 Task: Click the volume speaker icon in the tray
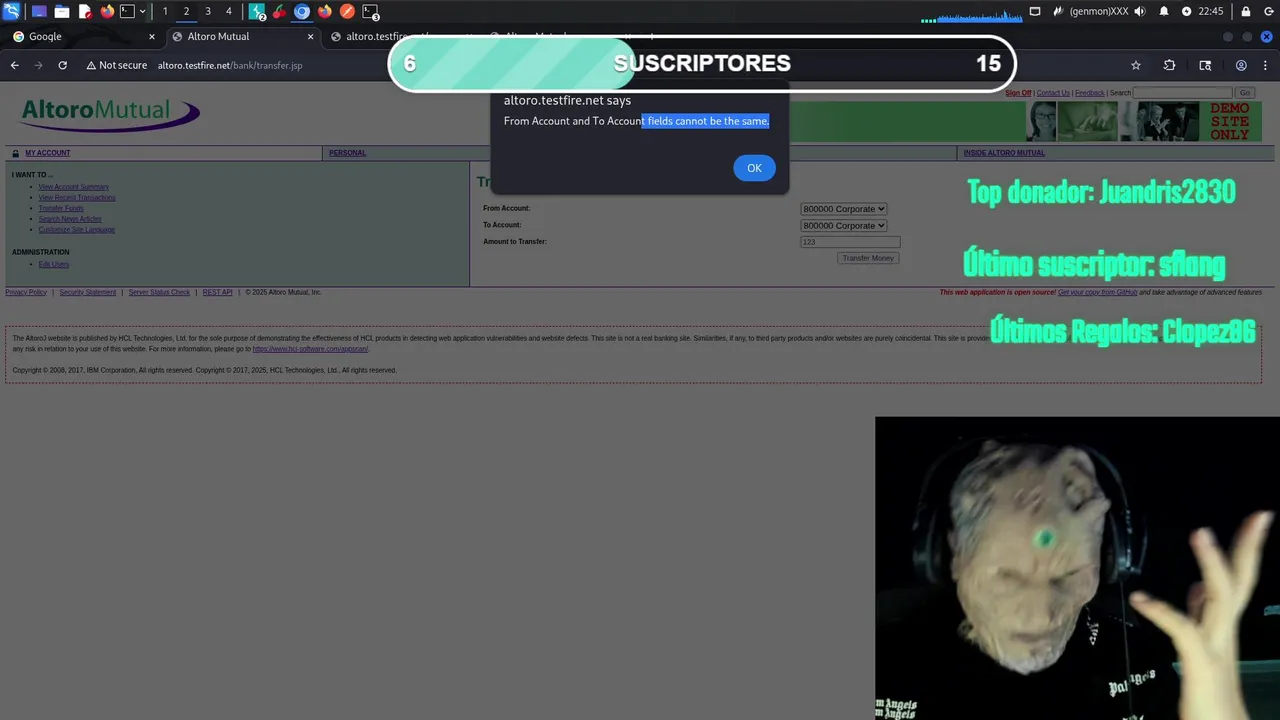click(x=1140, y=12)
